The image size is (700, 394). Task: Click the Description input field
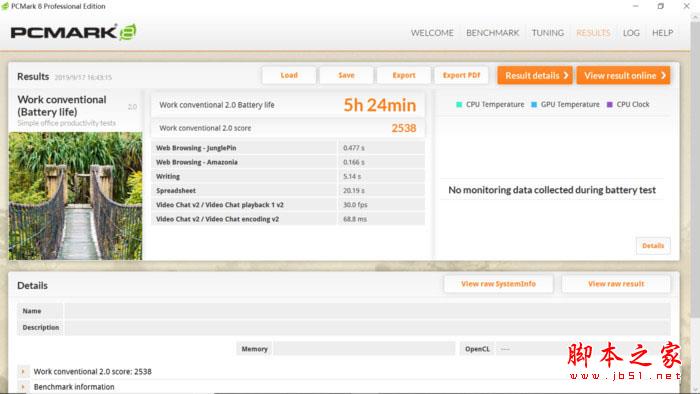click(367, 328)
